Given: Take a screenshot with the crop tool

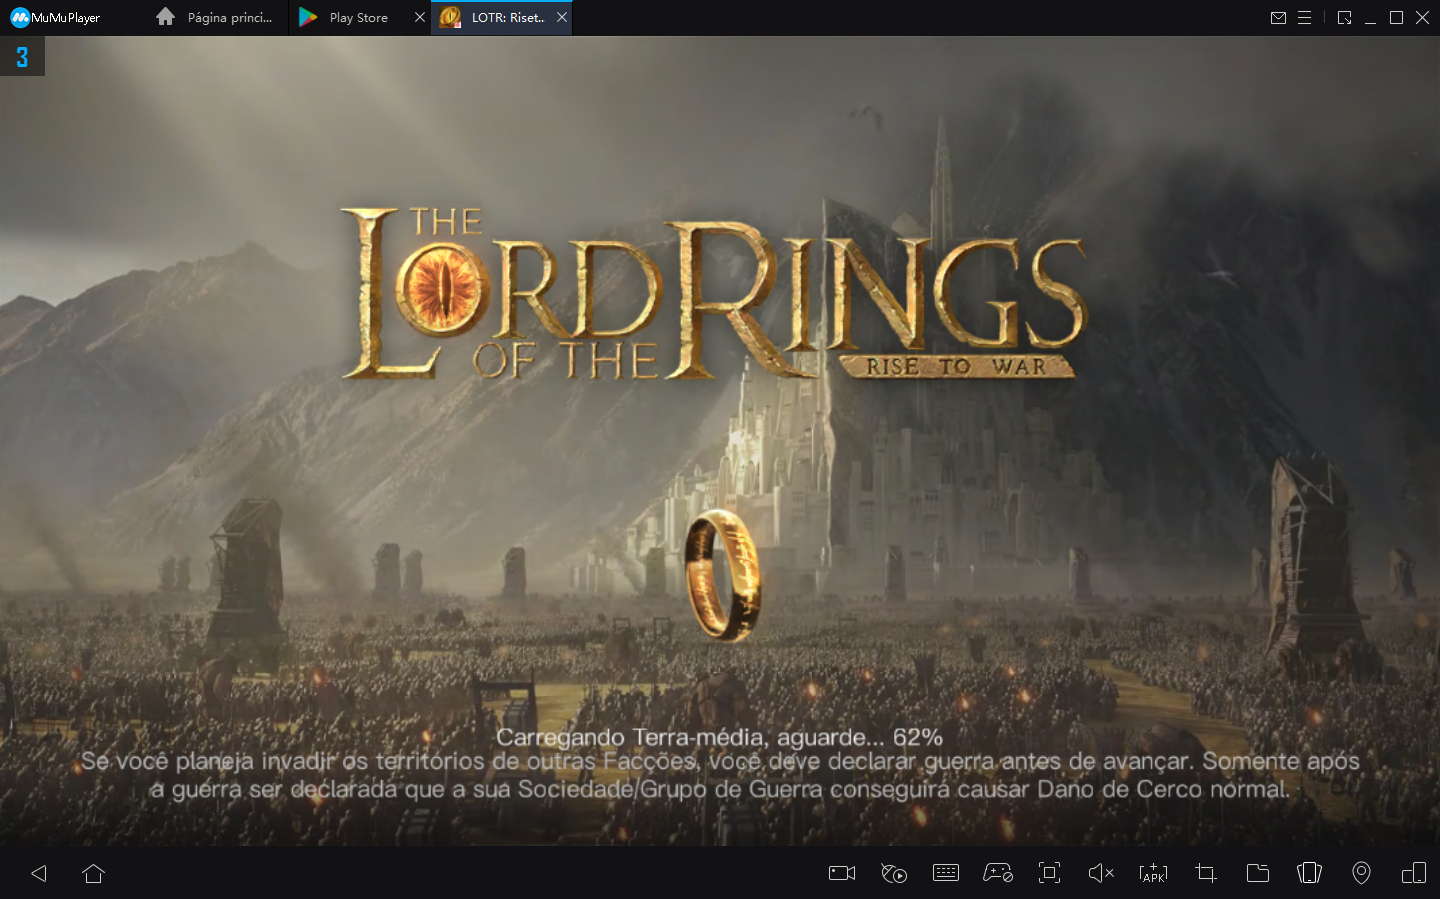Looking at the screenshot, I should tap(1205, 873).
